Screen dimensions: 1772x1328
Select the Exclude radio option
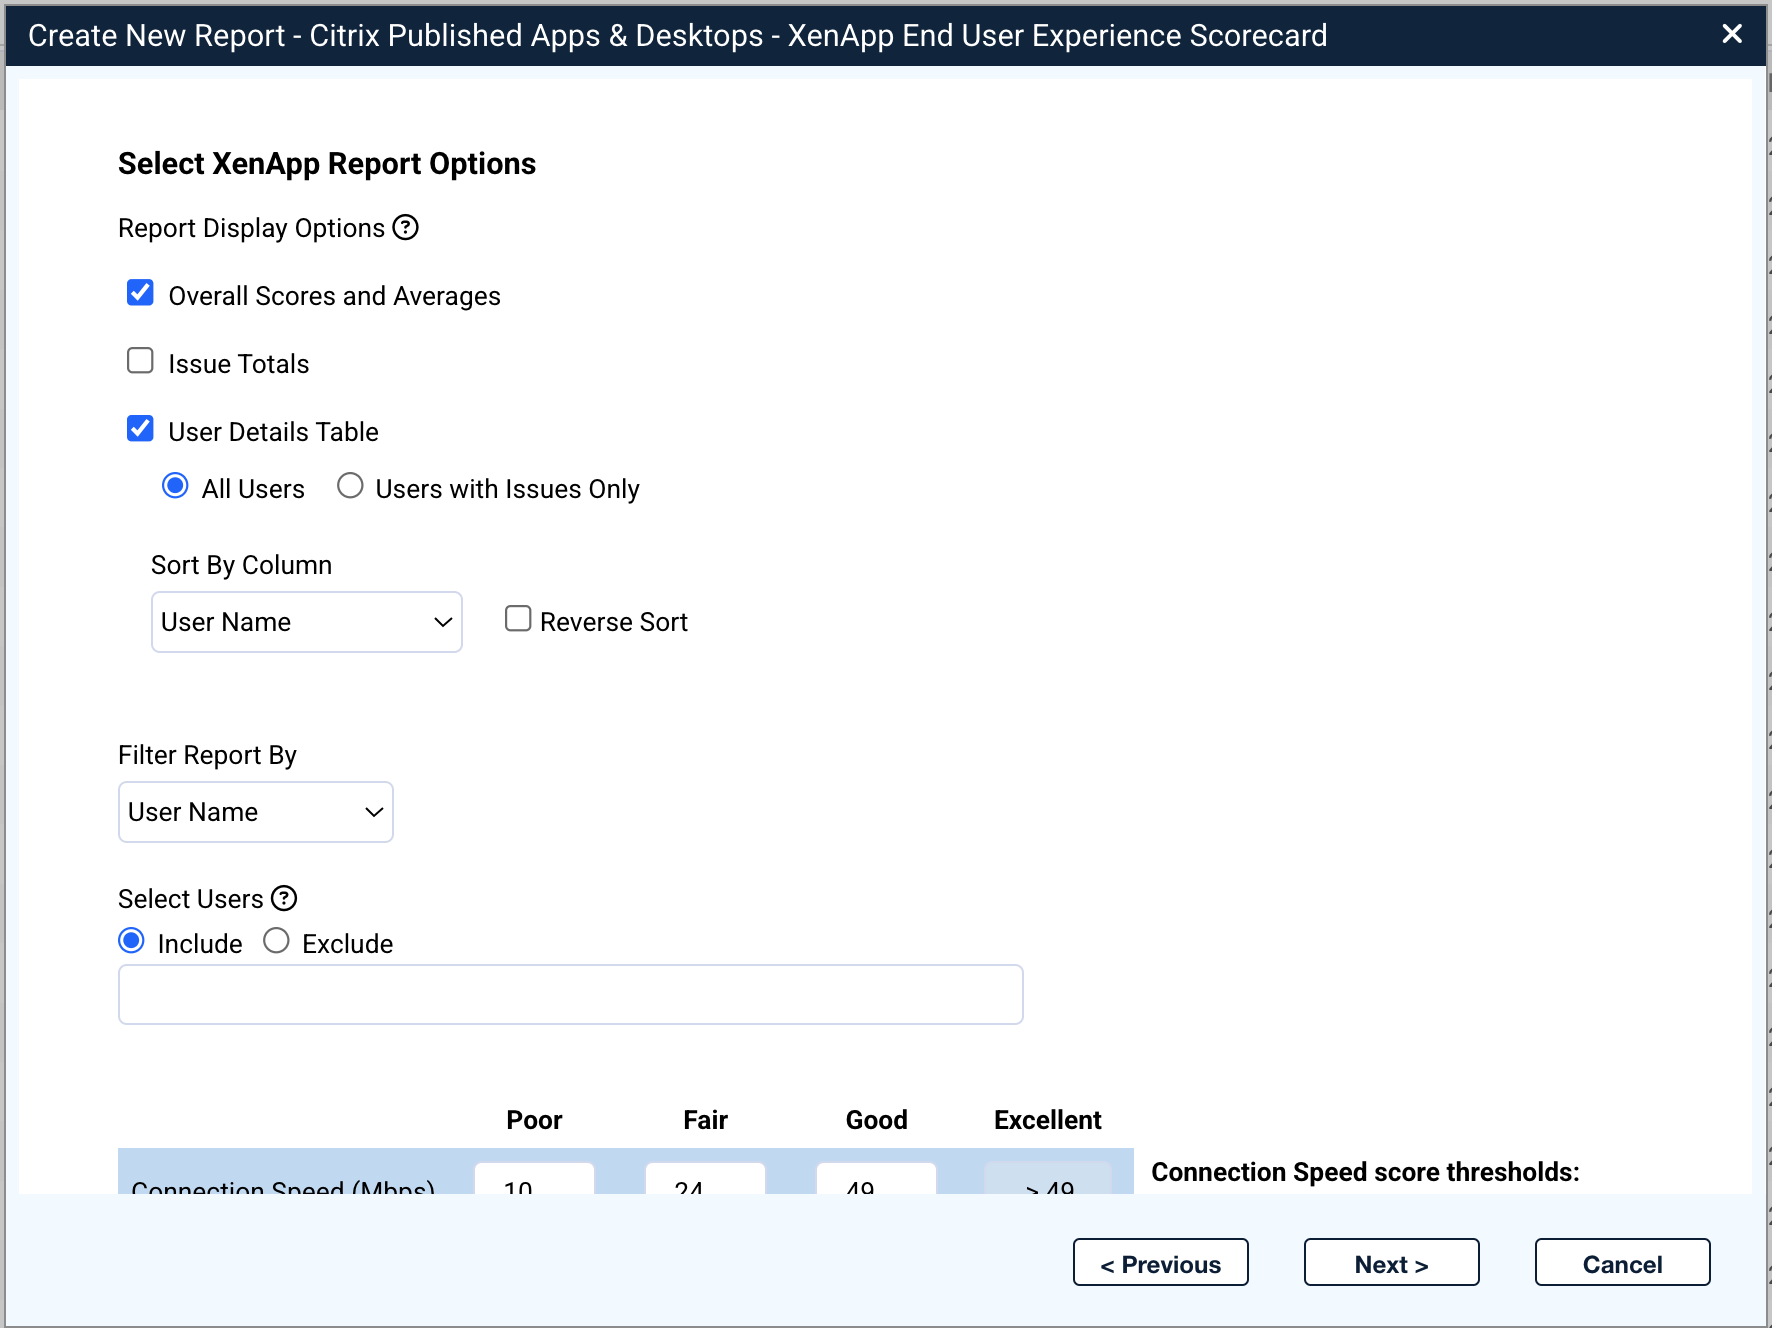[276, 941]
